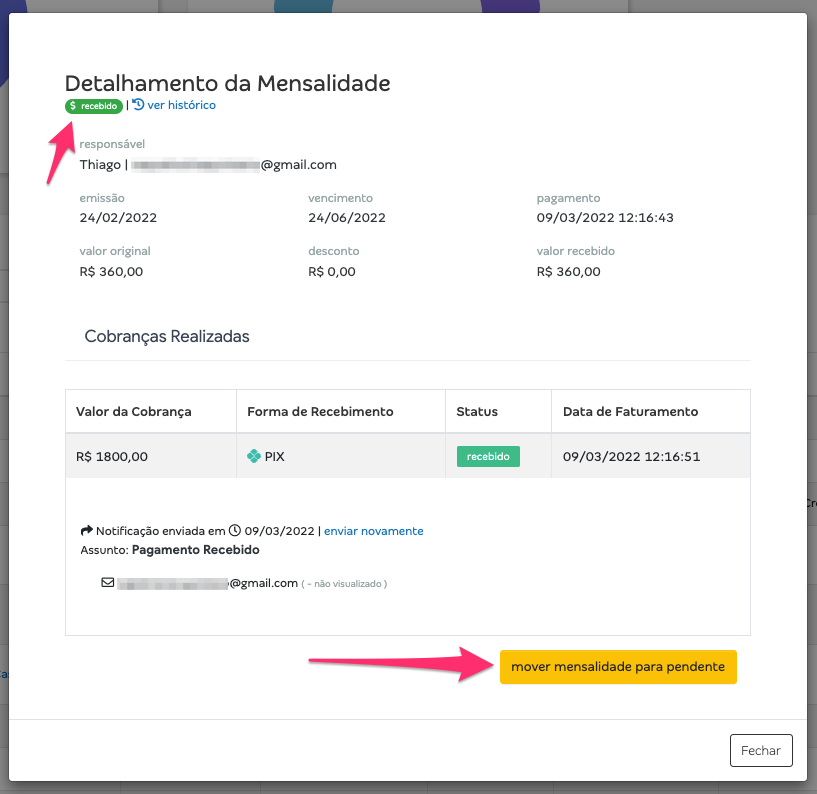The width and height of the screenshot is (817, 794).
Task: Click the email envelope icon
Action: click(108, 582)
